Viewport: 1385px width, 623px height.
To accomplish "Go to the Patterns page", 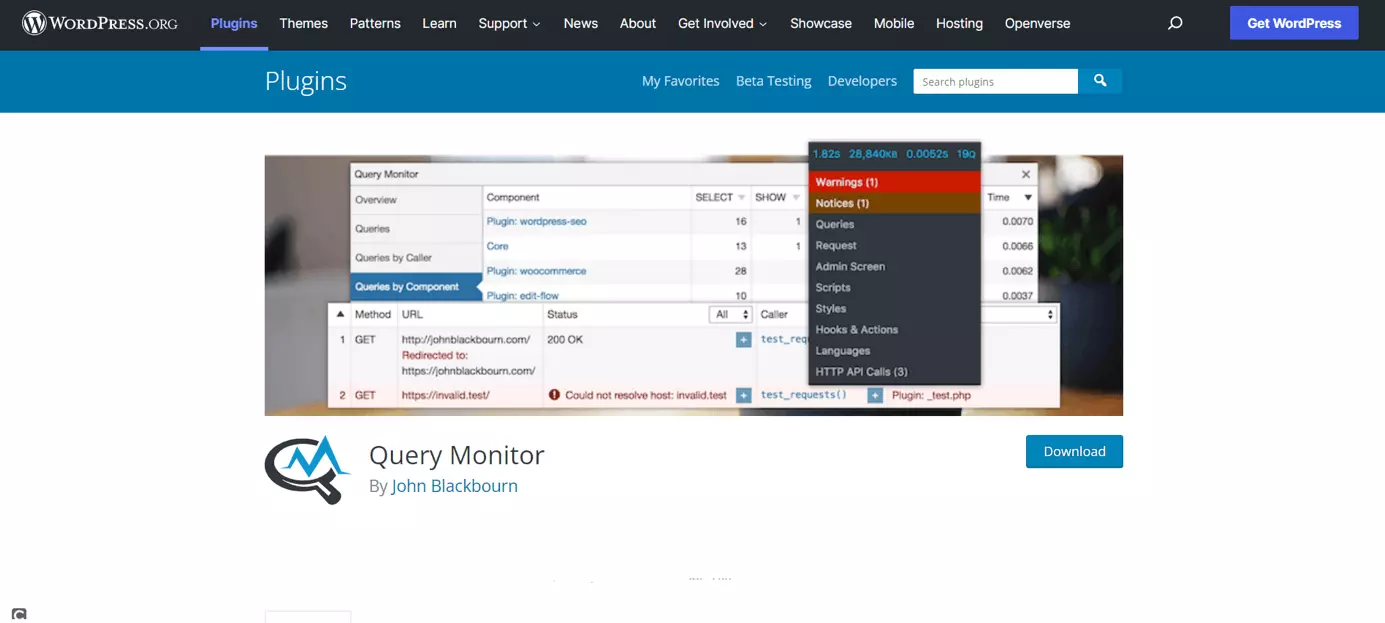I will [x=375, y=23].
